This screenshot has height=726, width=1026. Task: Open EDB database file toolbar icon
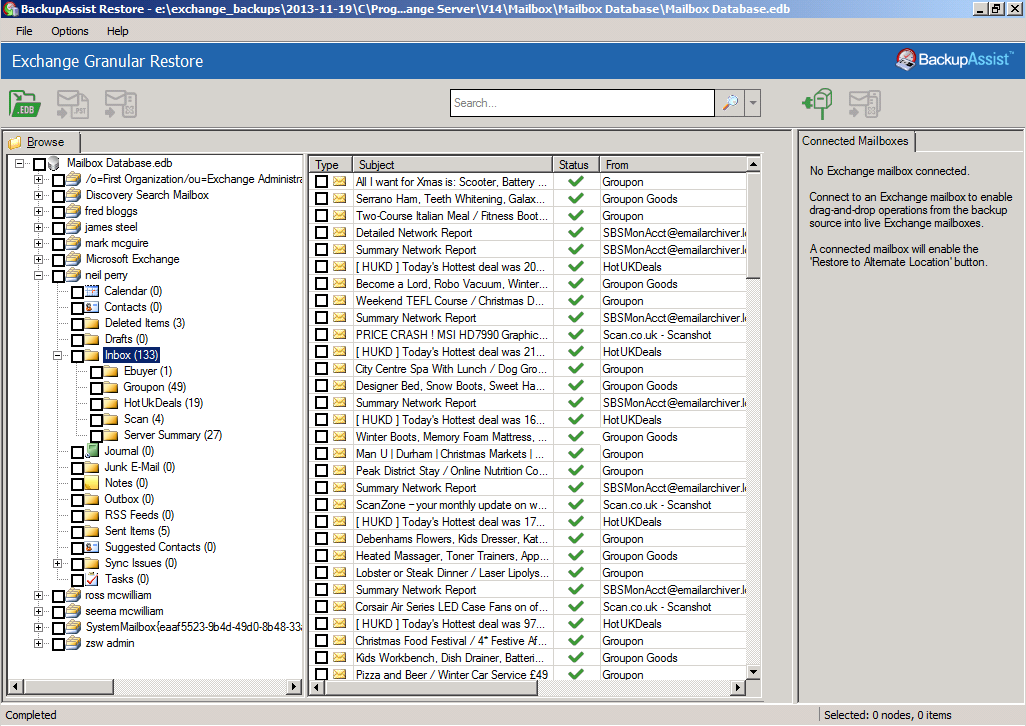click(25, 104)
